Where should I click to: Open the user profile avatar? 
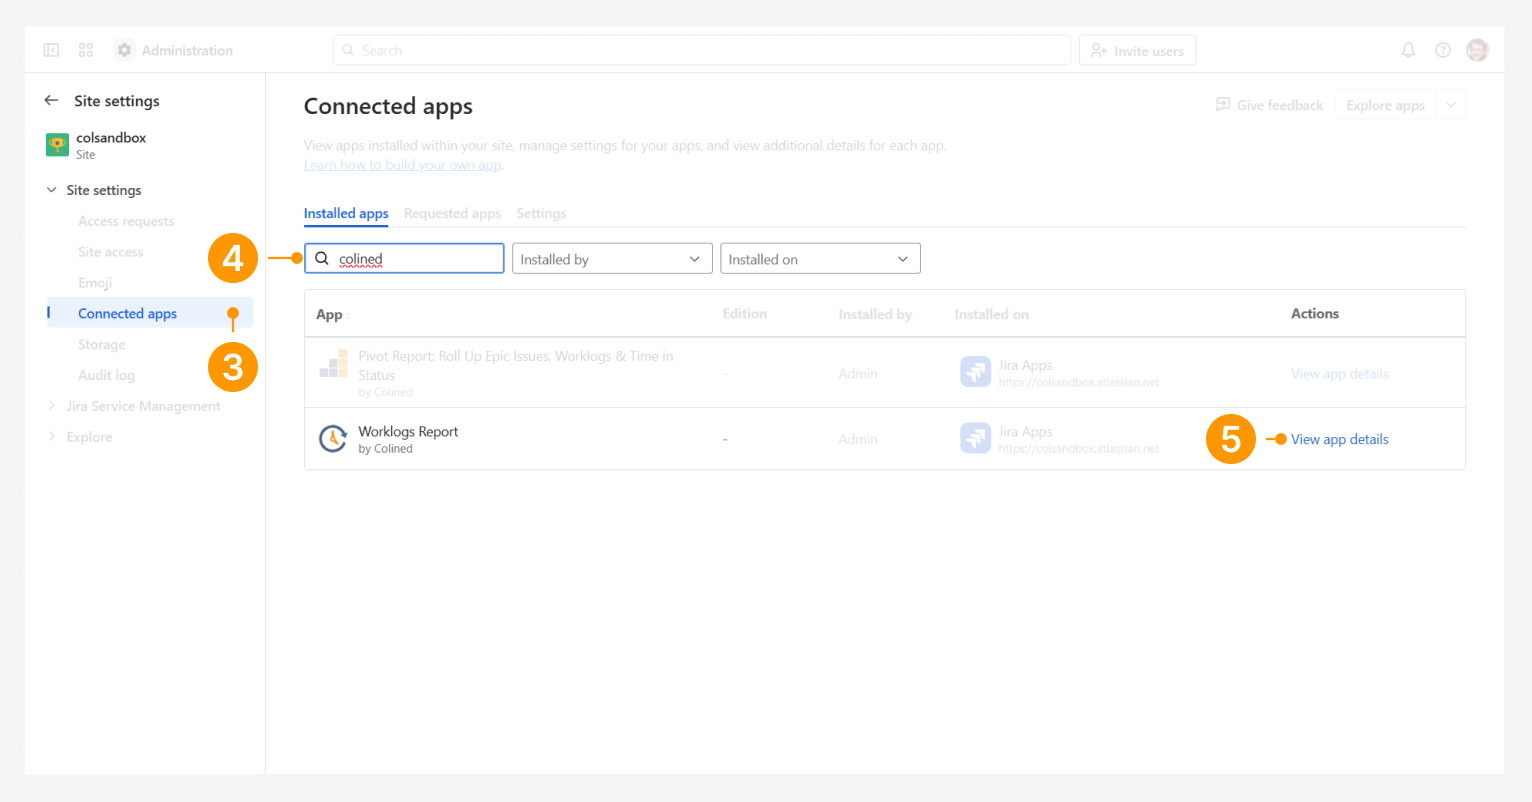click(1477, 50)
